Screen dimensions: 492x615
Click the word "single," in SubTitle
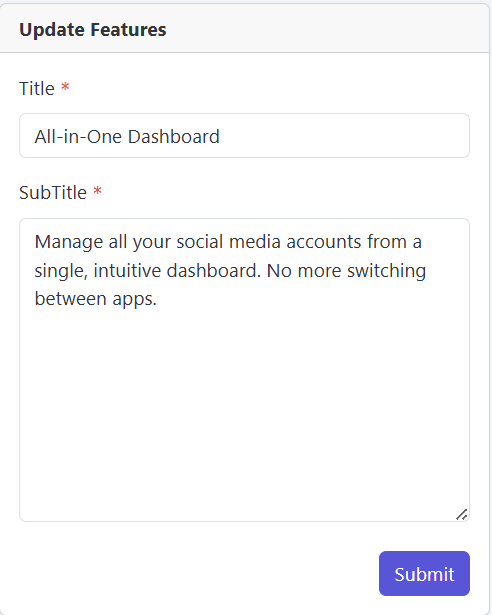(61, 271)
